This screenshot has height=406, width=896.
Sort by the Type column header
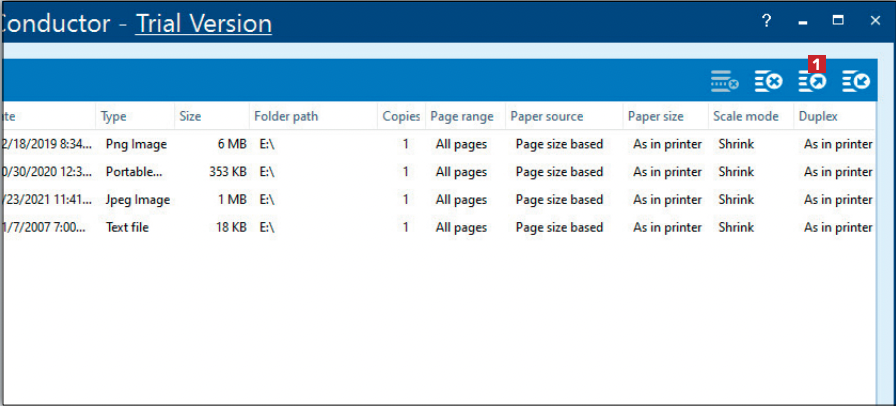114,116
